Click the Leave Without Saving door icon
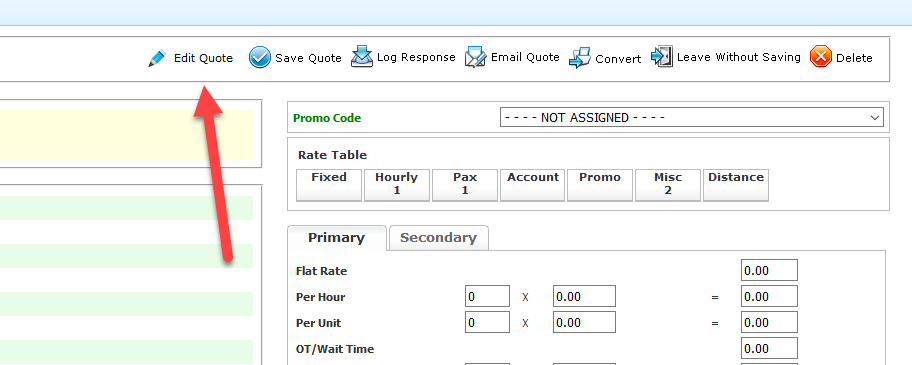Image resolution: width=912 pixels, height=365 pixels. 662,57
